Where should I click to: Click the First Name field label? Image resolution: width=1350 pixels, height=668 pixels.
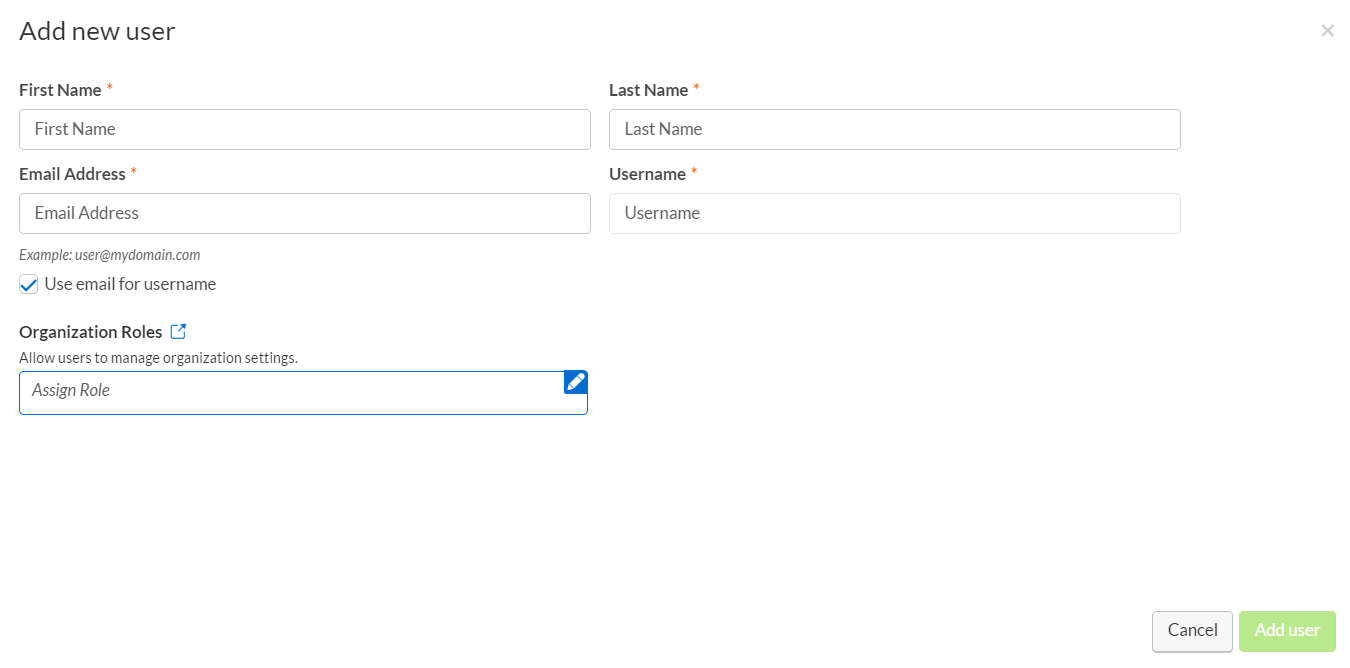click(x=60, y=90)
